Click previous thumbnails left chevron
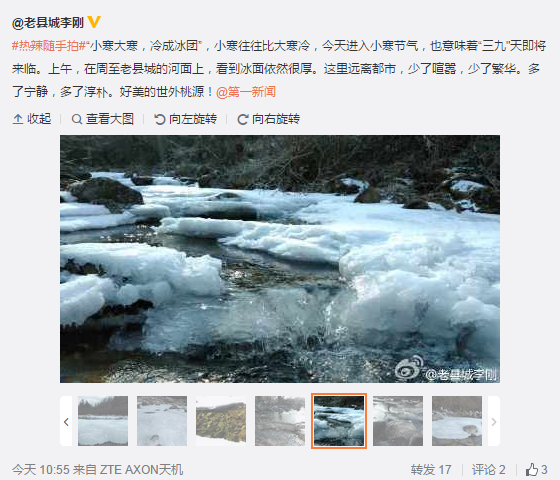The width and height of the screenshot is (560, 480). [66, 421]
